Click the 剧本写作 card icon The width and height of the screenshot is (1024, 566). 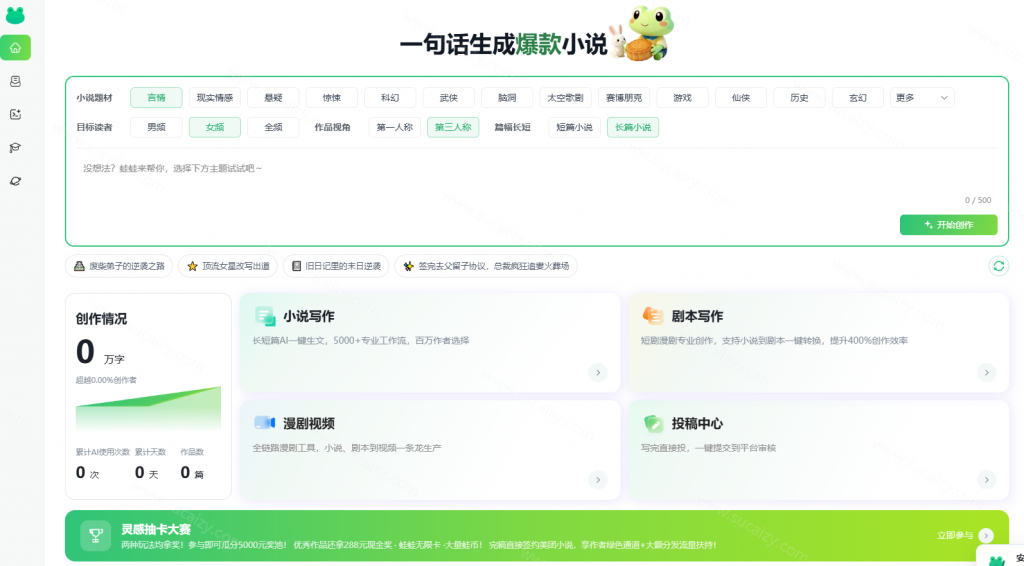653,315
